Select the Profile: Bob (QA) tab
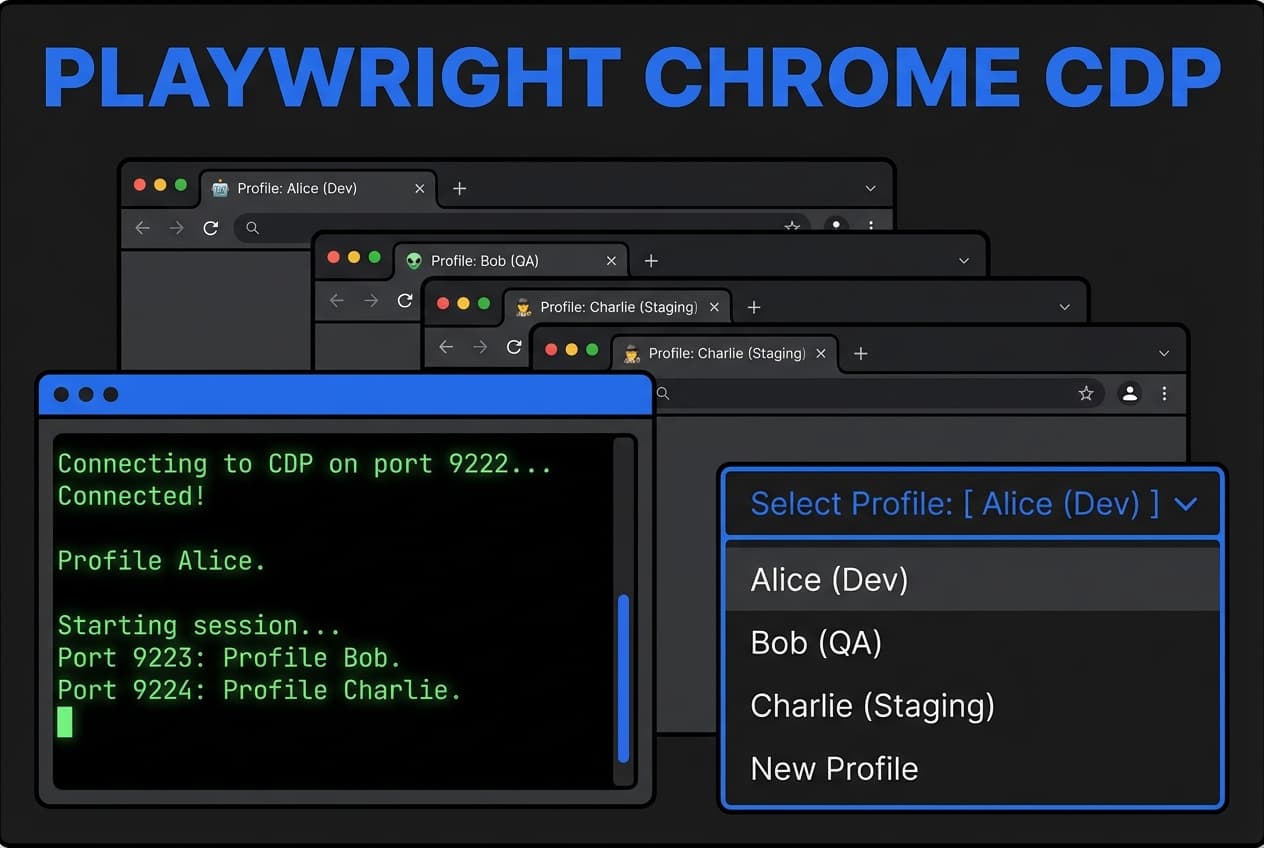This screenshot has width=1264, height=848. [485, 261]
